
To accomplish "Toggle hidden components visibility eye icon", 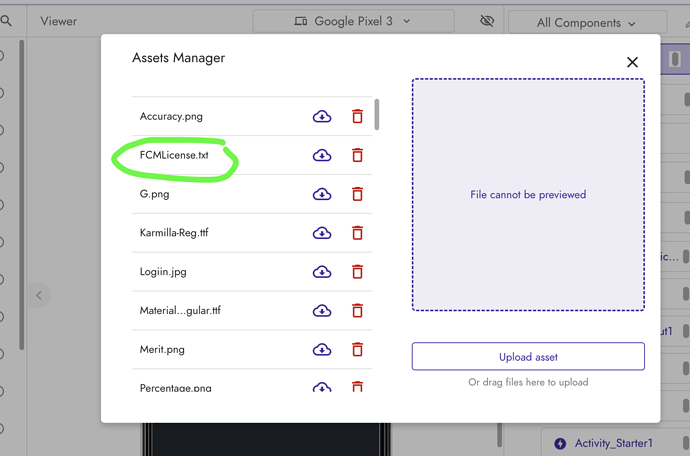I will click(x=487, y=21).
